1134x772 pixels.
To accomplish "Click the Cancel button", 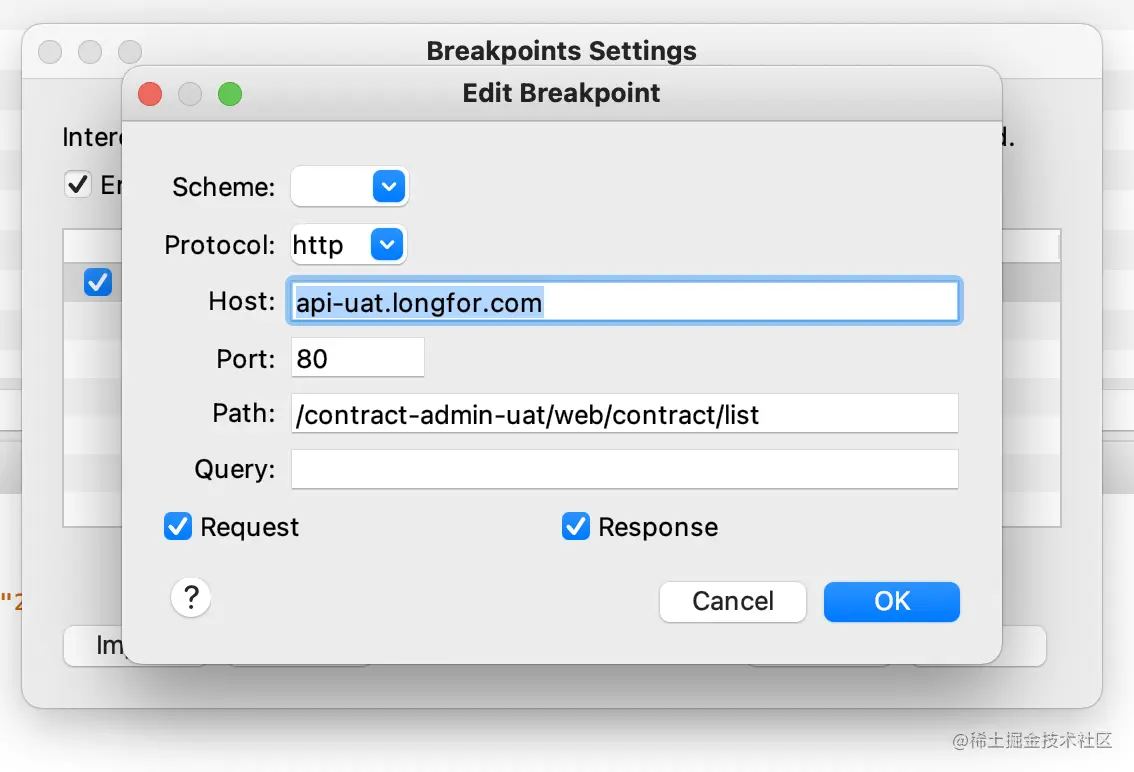I will tap(732, 601).
